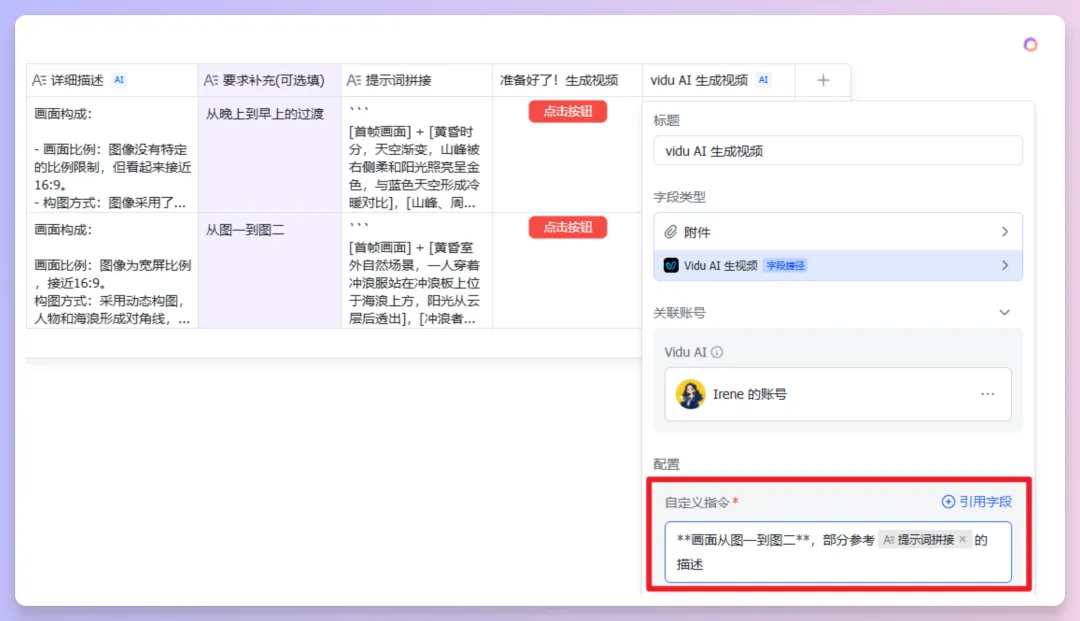Click the Vidu logo icon on 生视频 shortcut row

tap(671, 265)
